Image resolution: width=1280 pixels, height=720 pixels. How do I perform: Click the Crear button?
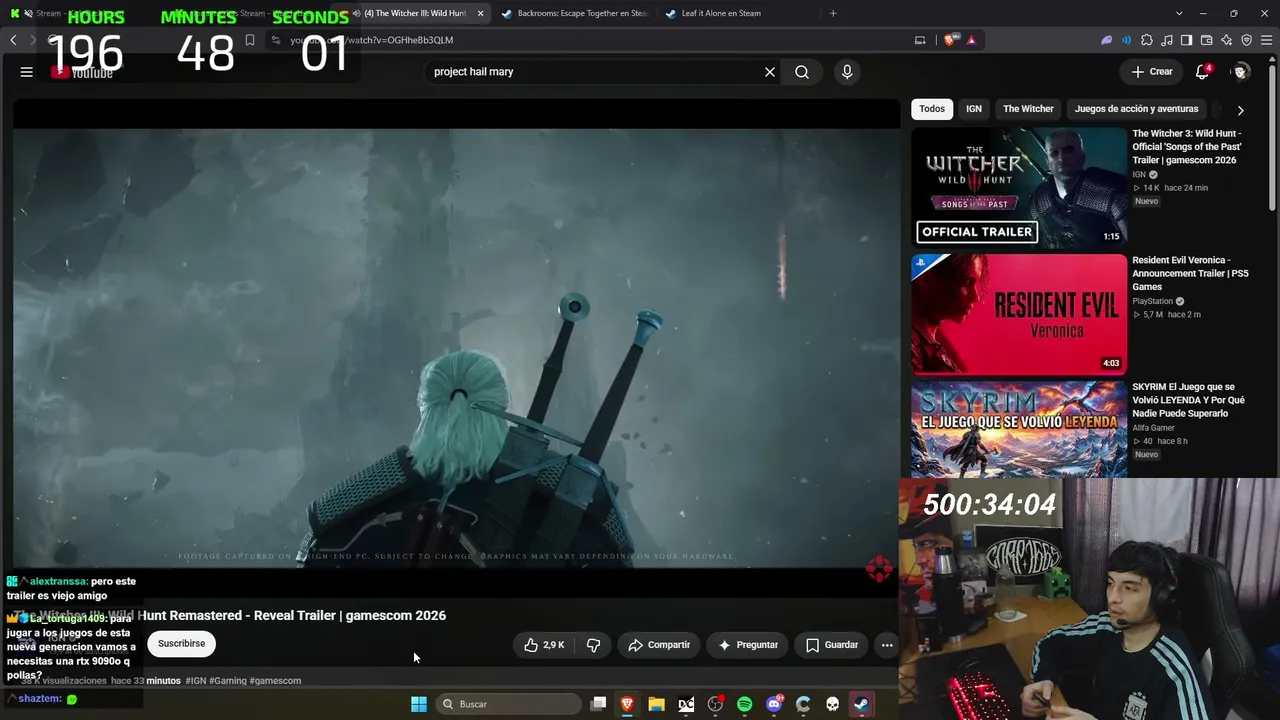pyautogui.click(x=1152, y=72)
